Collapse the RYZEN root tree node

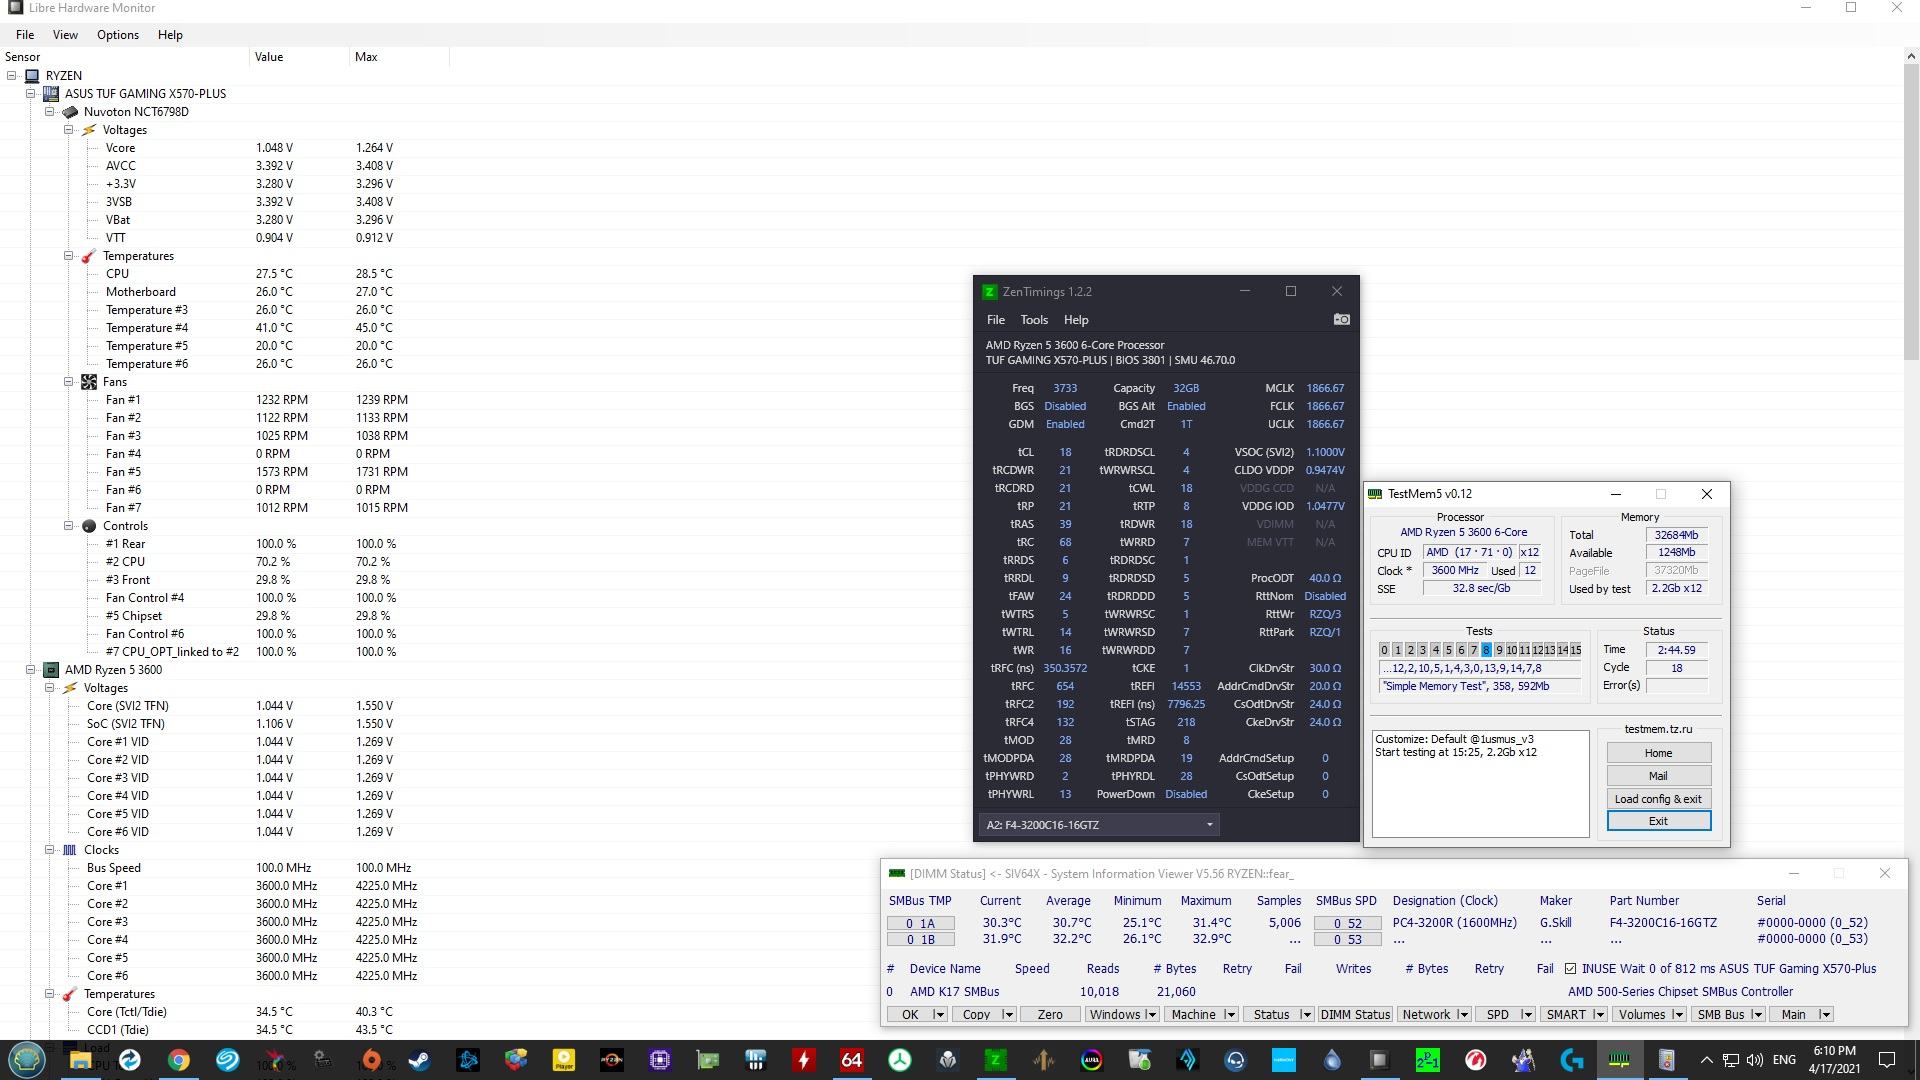pyautogui.click(x=12, y=76)
